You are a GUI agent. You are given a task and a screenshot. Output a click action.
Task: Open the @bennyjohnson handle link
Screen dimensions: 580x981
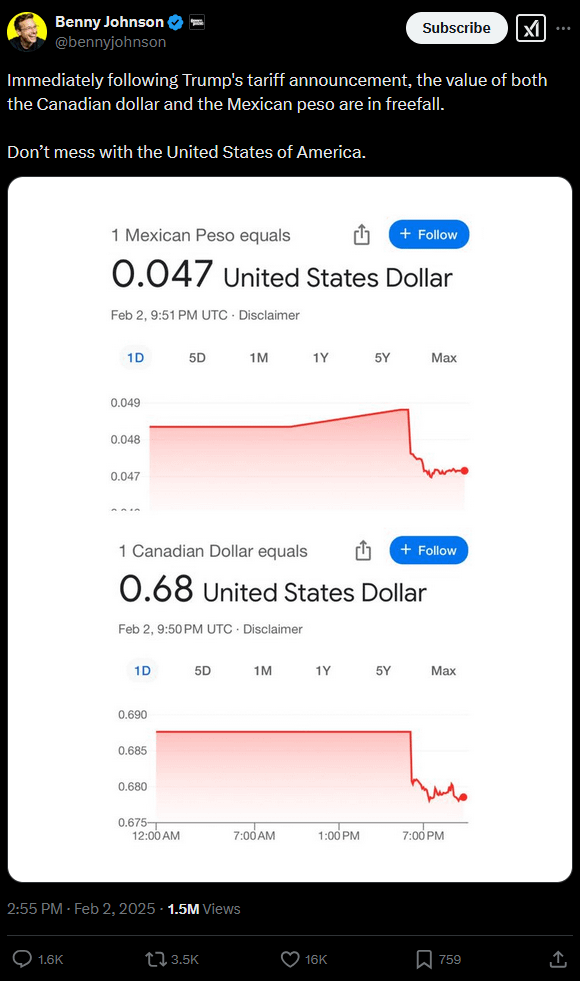tap(111, 42)
